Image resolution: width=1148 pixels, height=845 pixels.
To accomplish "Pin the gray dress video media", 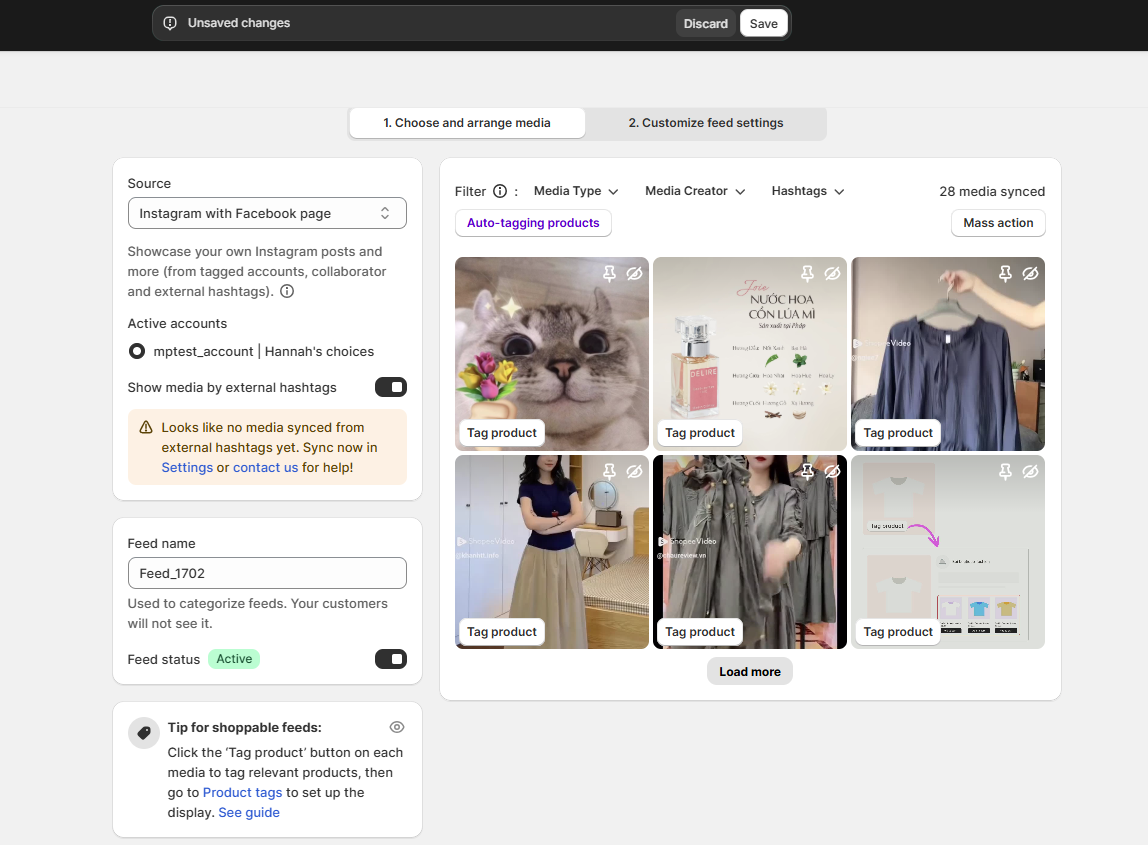I will [x=808, y=471].
